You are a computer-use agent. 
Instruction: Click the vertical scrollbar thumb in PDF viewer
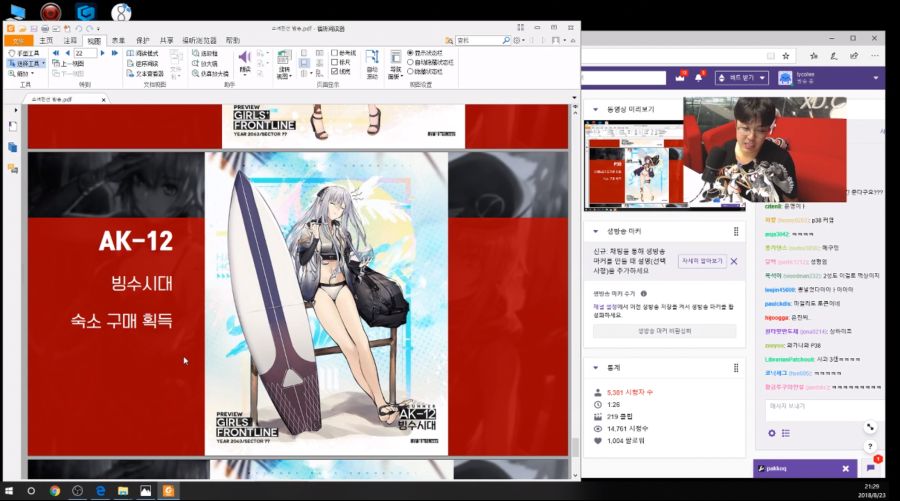(x=575, y=447)
